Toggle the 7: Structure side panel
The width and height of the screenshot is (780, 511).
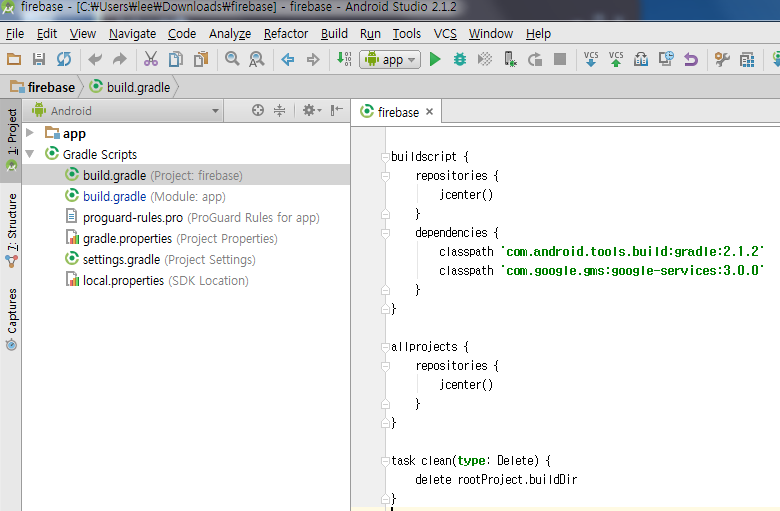[11, 230]
